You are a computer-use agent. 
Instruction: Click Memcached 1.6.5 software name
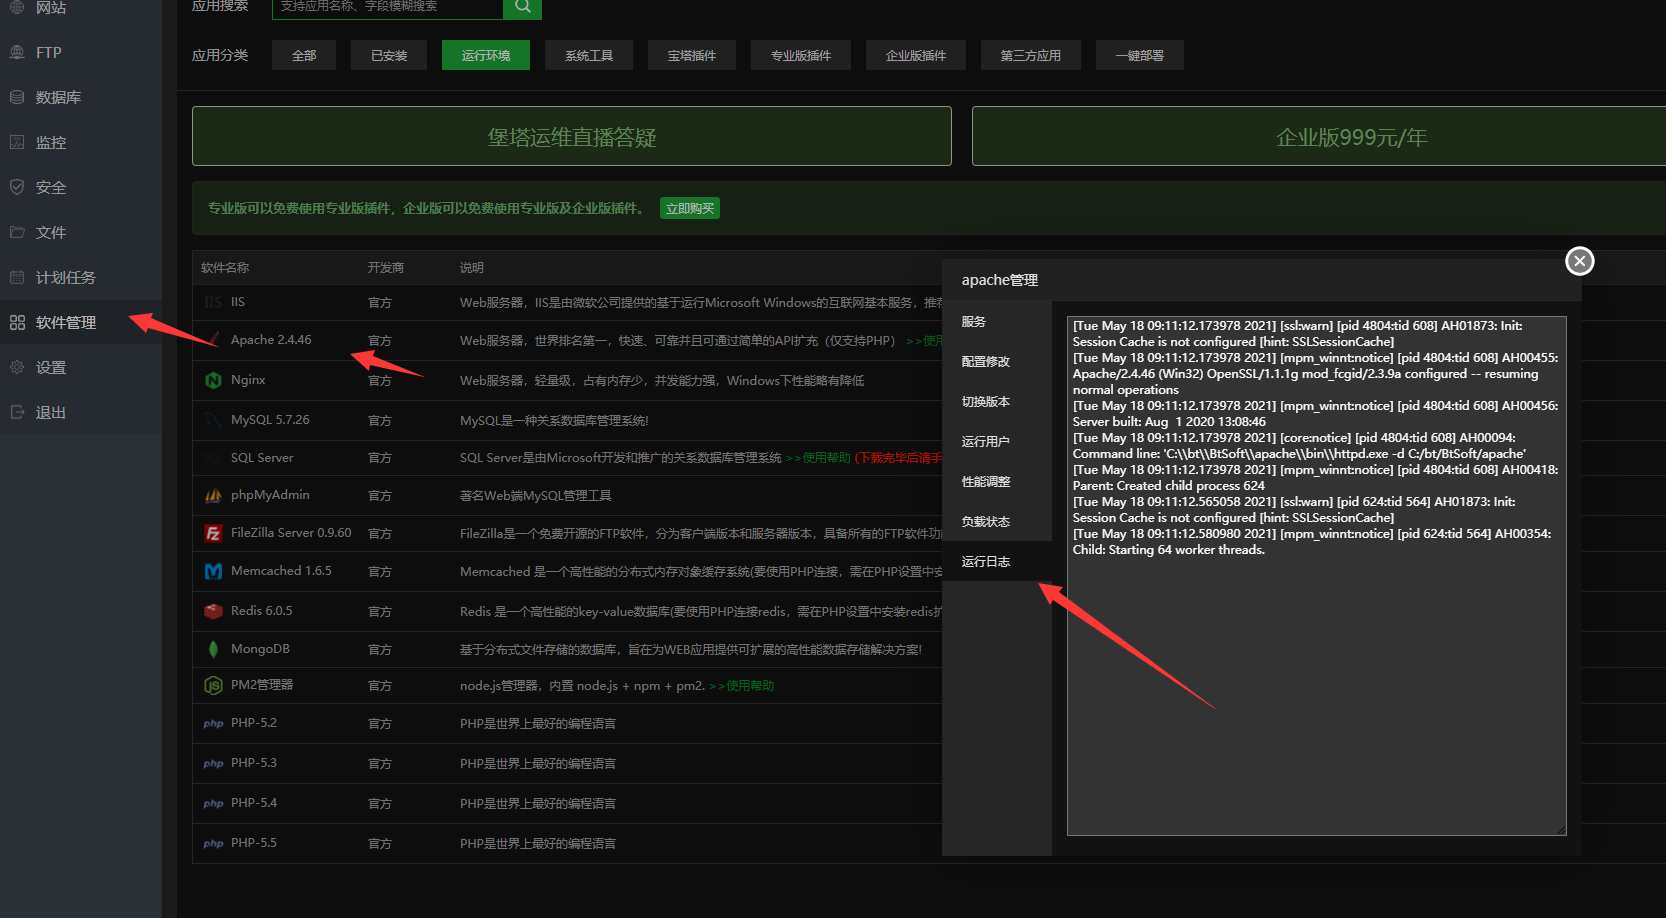281,571
